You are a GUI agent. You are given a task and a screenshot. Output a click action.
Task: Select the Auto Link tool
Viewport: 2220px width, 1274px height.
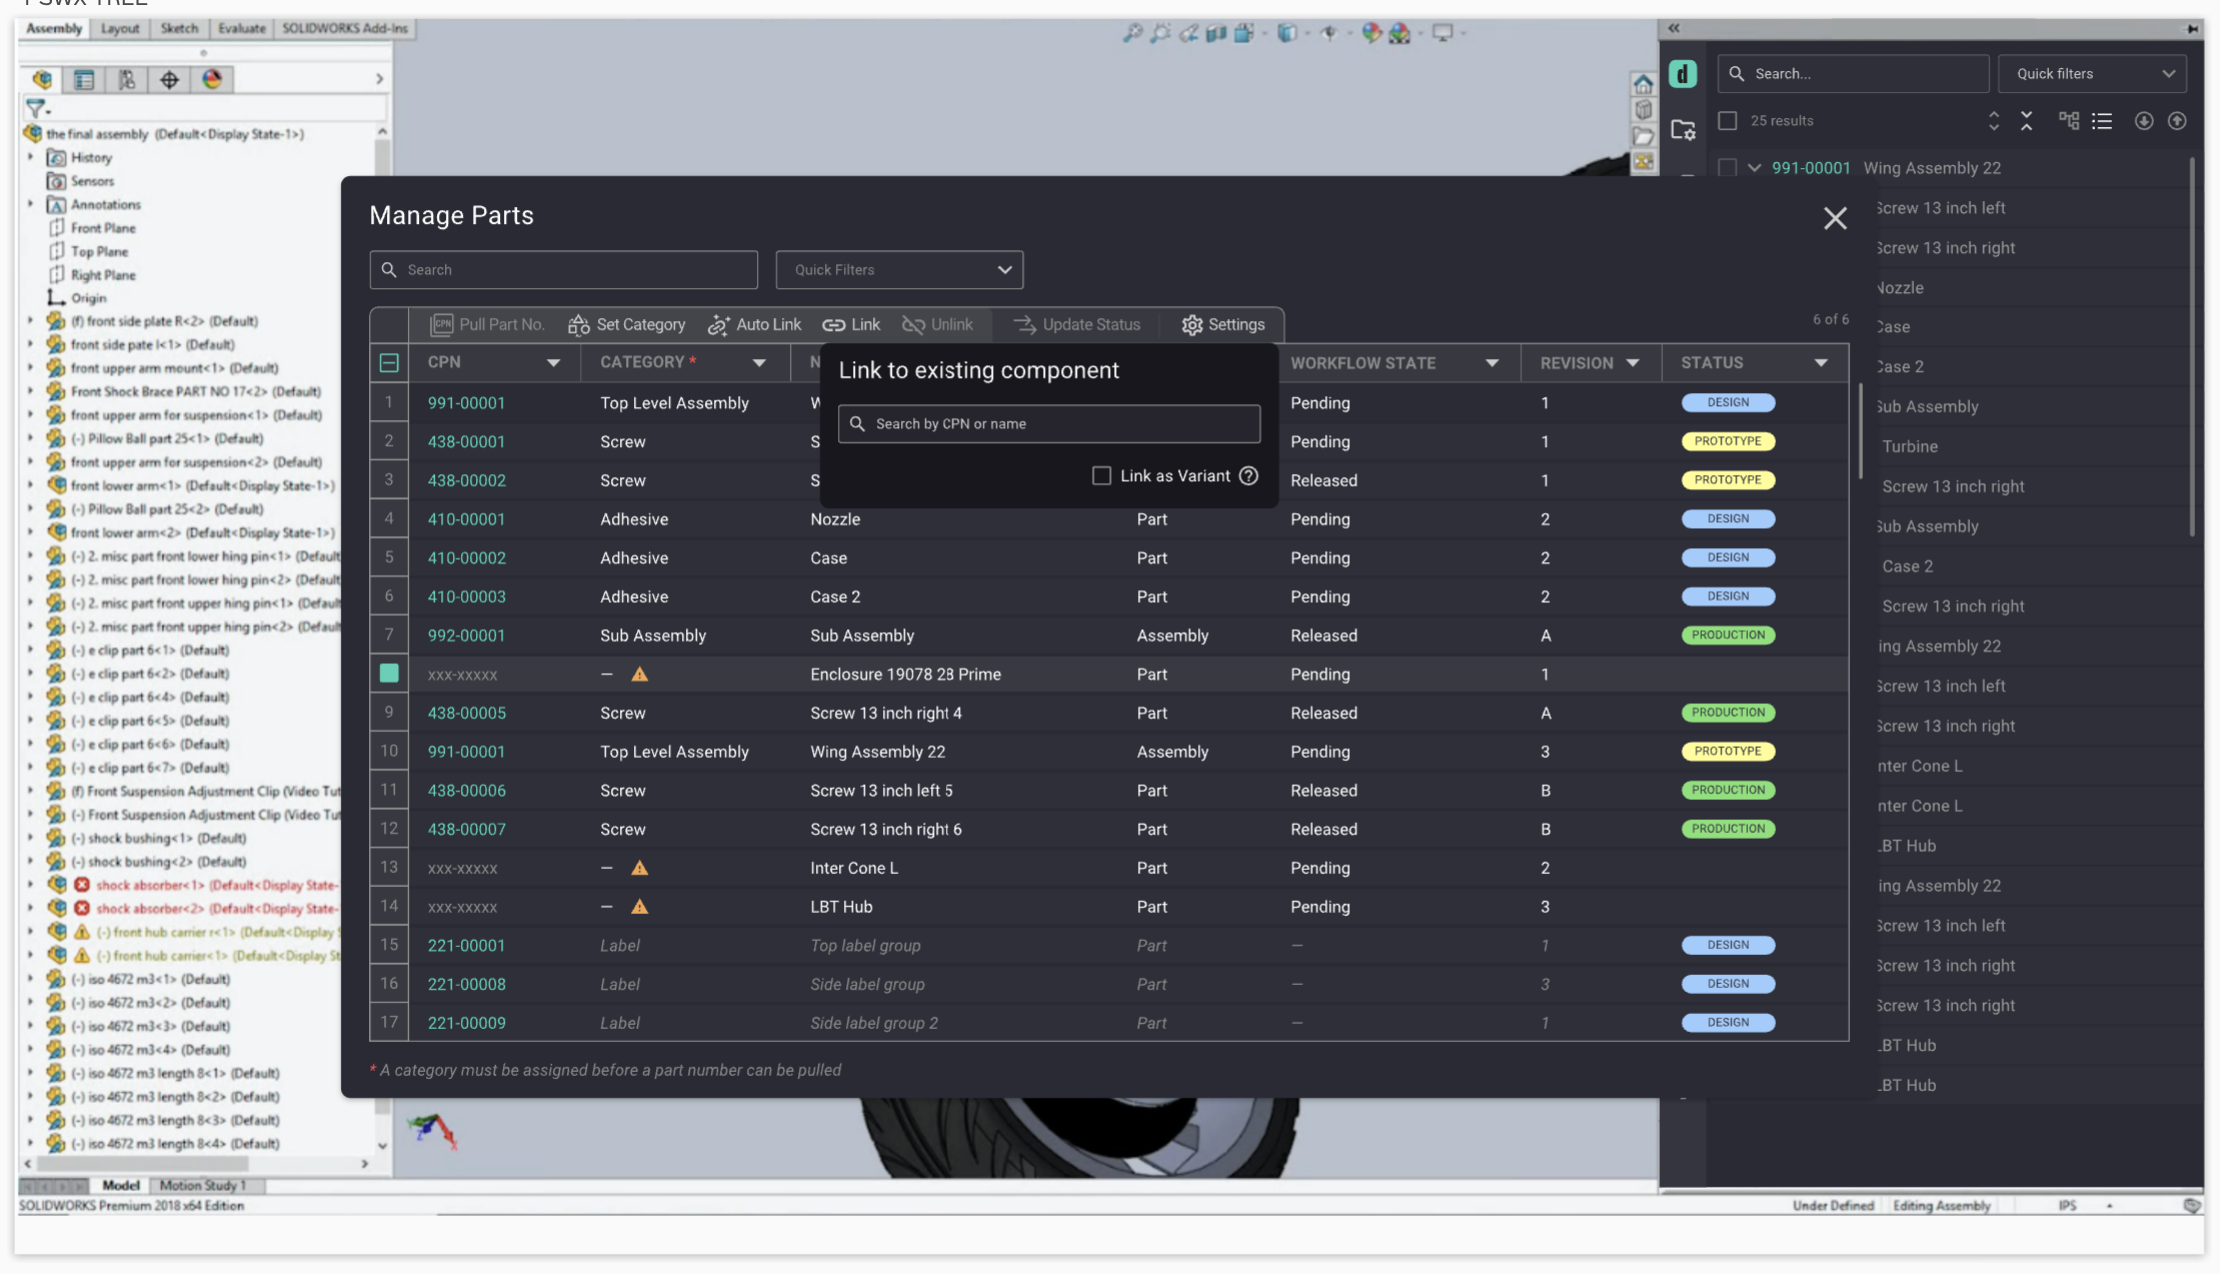tap(755, 324)
